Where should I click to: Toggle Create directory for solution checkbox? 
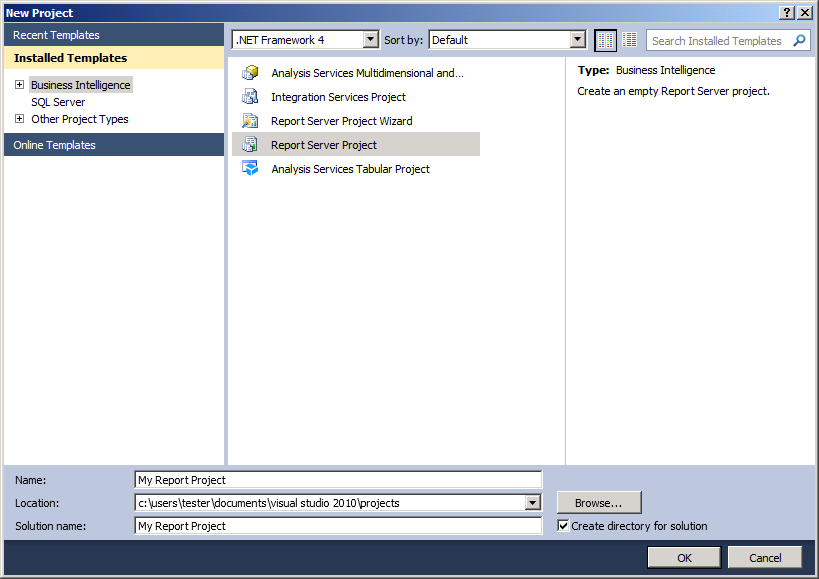(x=563, y=525)
